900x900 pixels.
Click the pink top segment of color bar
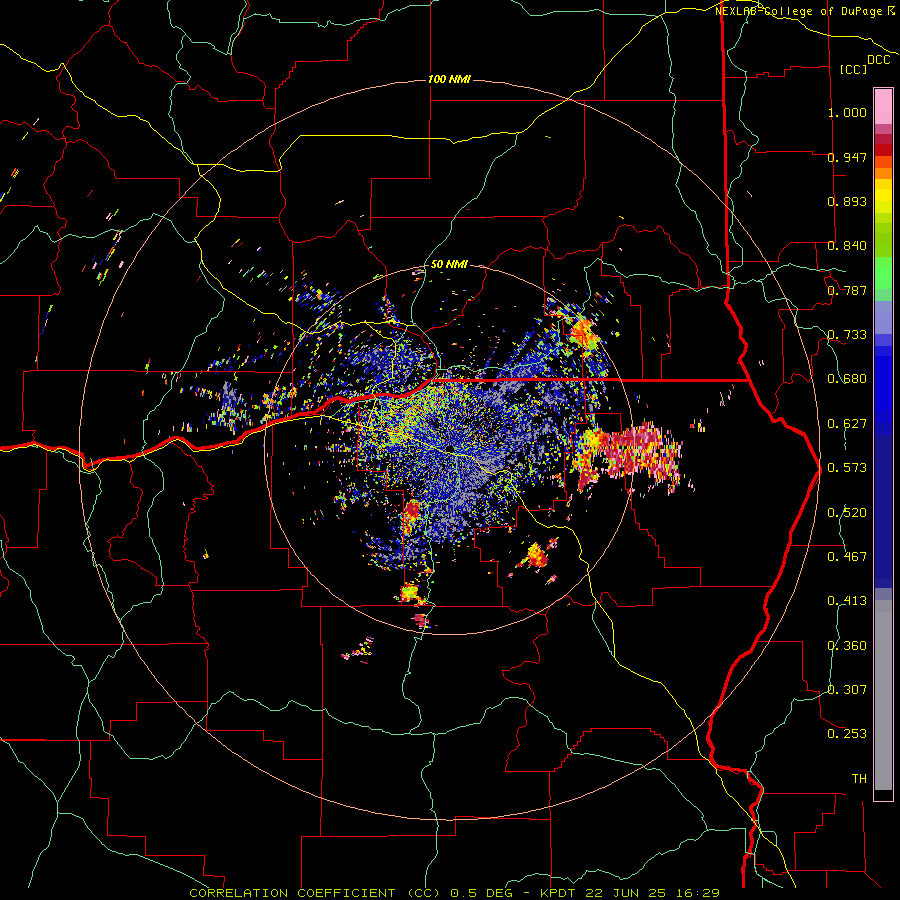pos(883,106)
